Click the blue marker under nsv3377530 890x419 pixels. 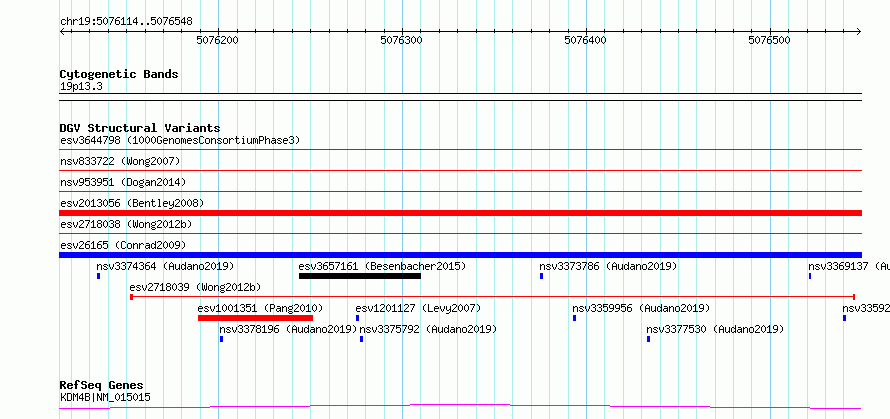point(648,339)
